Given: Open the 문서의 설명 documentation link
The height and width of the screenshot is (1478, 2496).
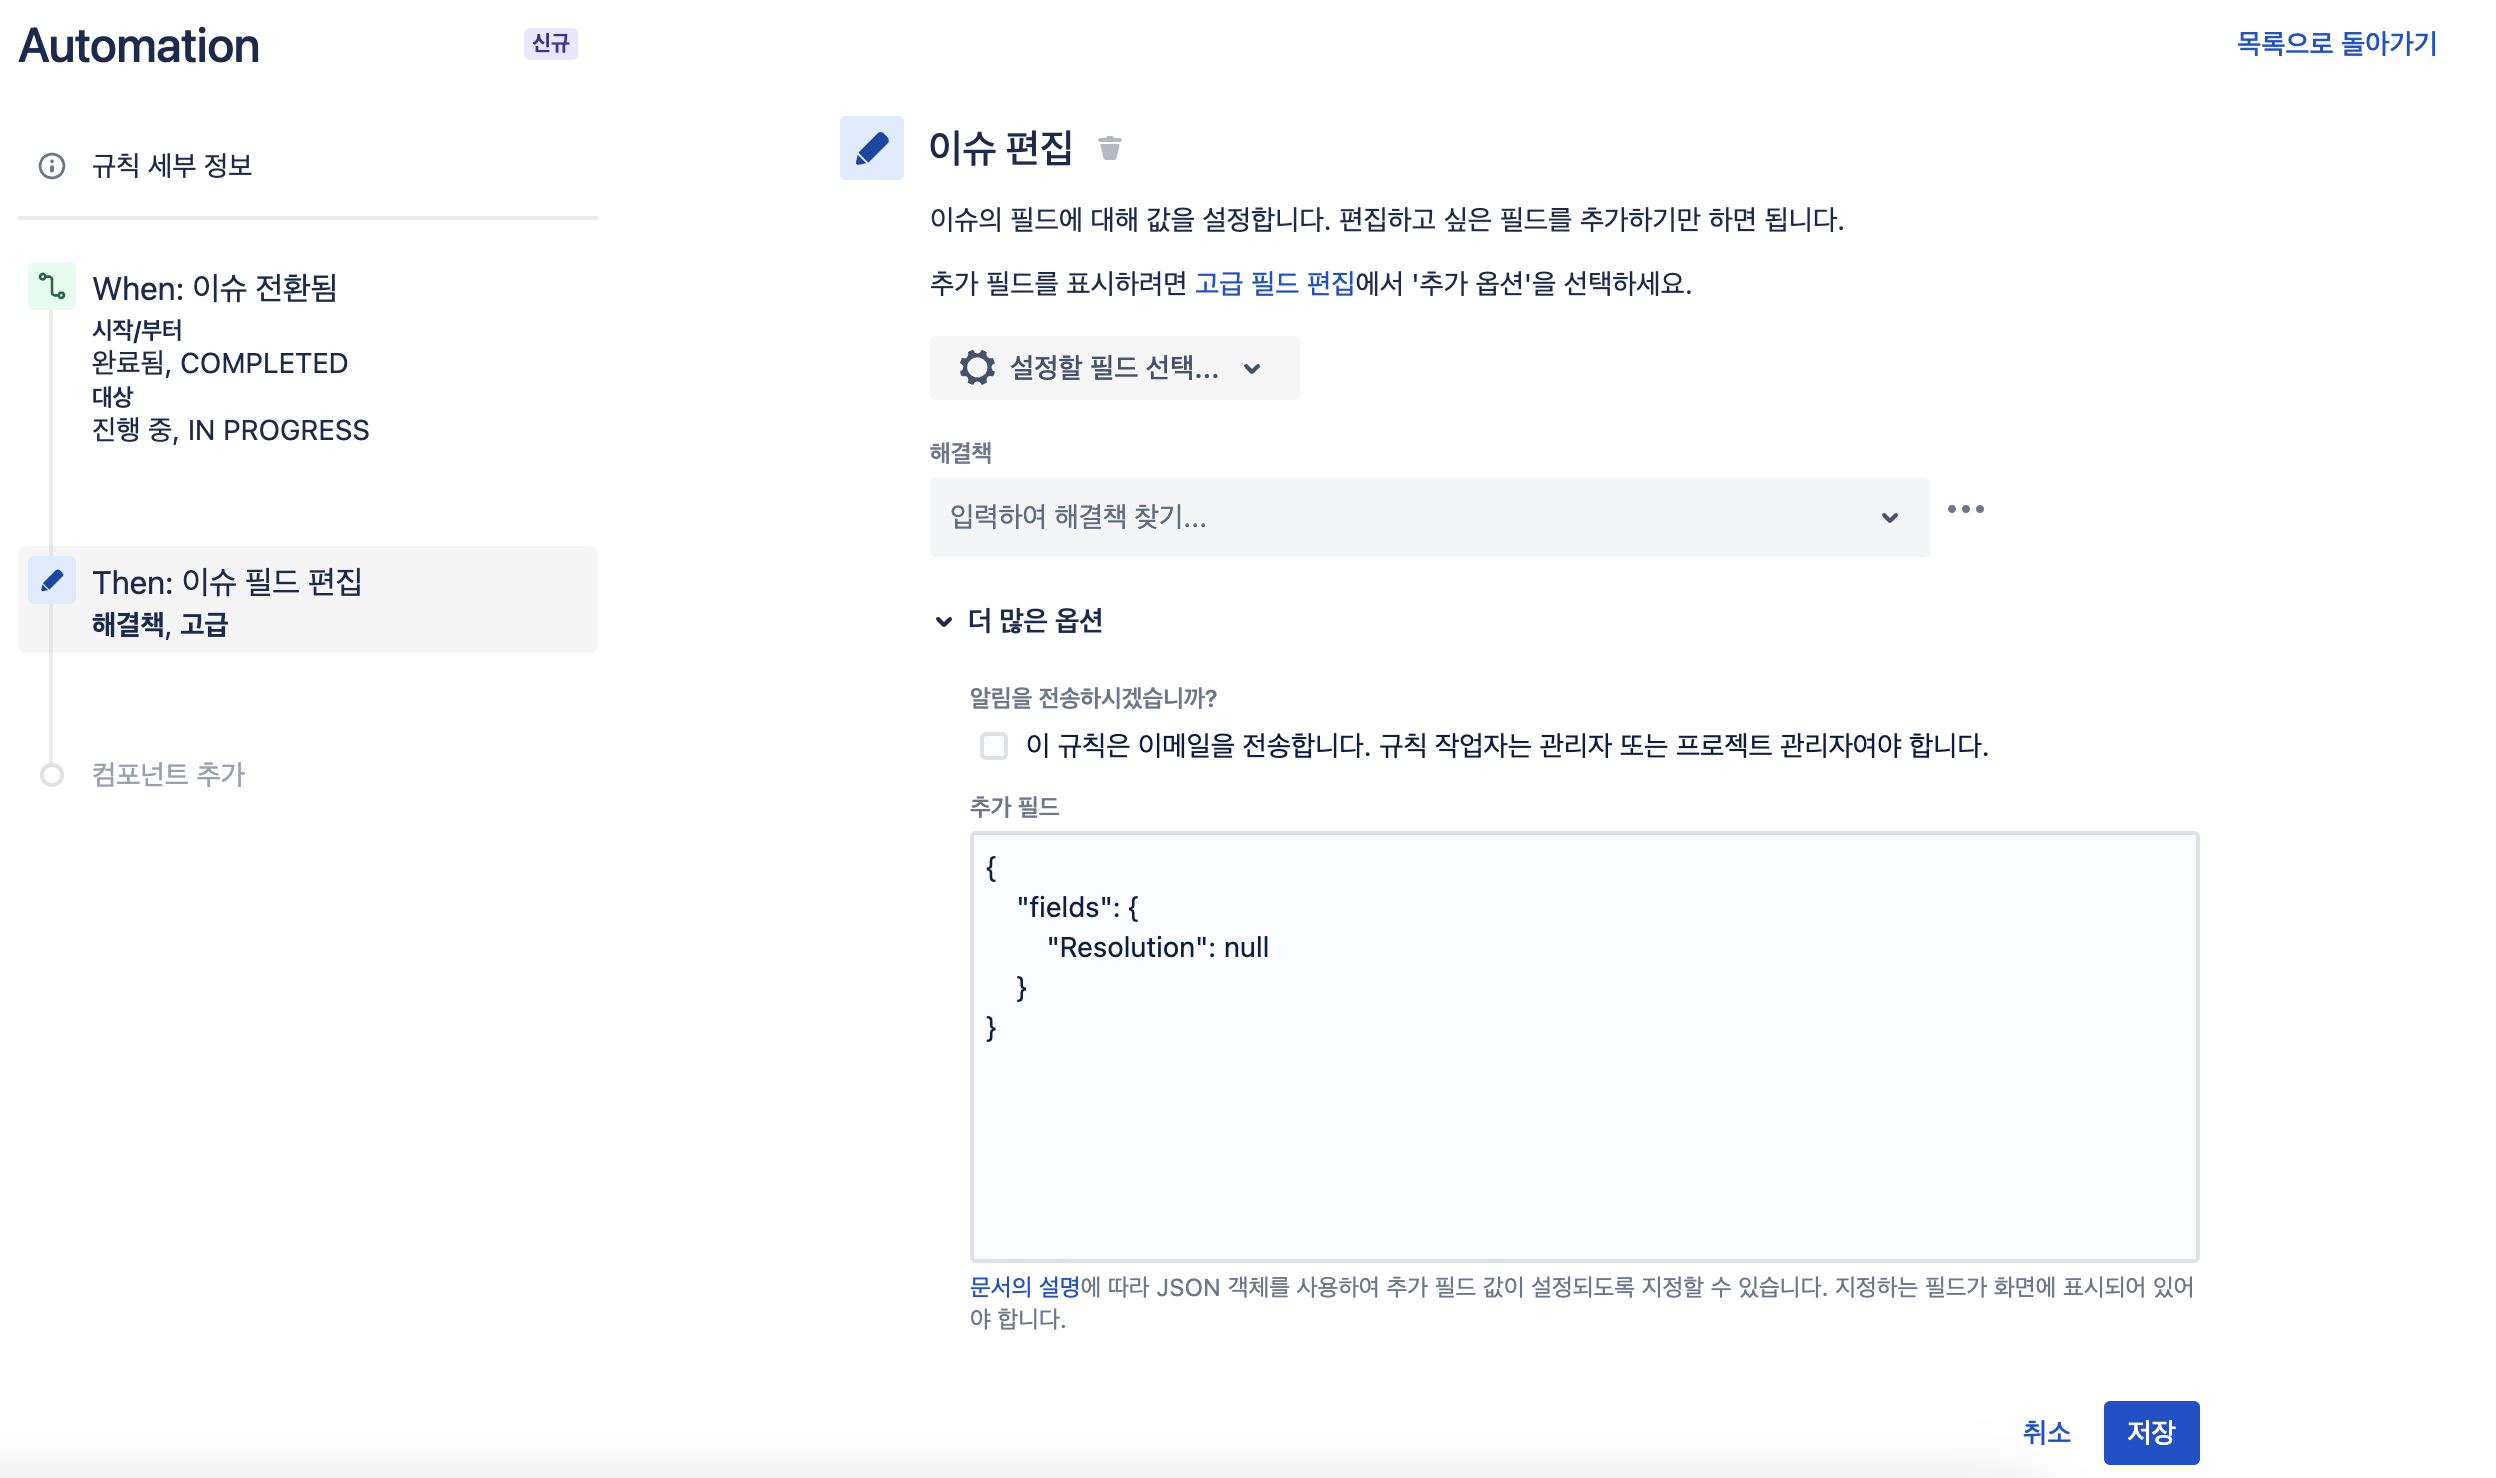Looking at the screenshot, I should (1024, 1287).
